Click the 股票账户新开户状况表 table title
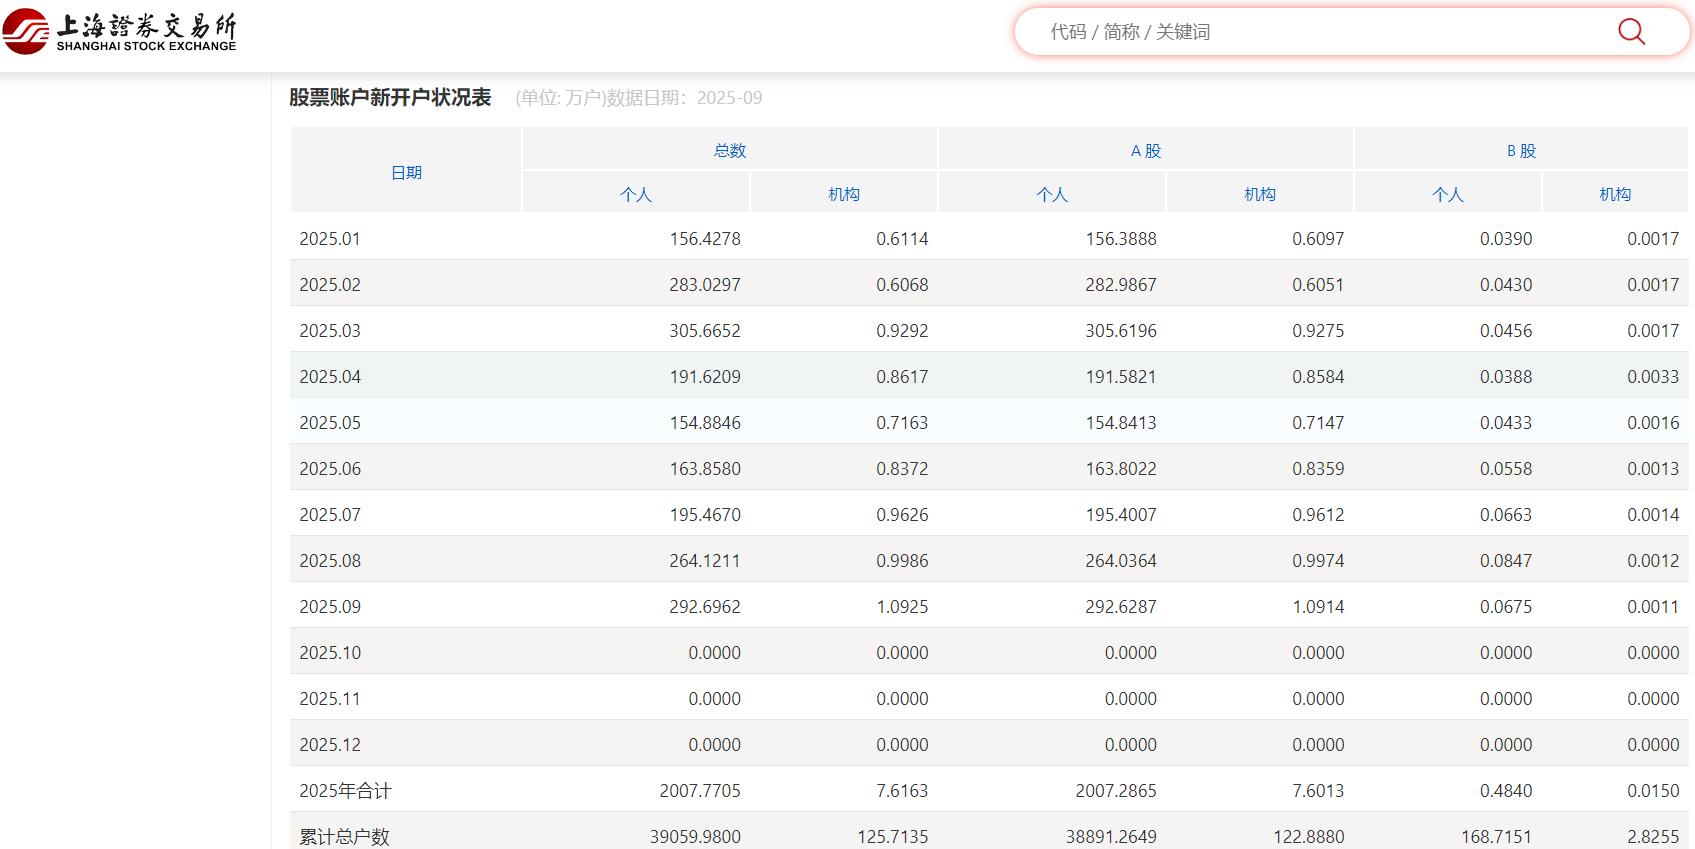This screenshot has height=849, width=1695. click(390, 98)
